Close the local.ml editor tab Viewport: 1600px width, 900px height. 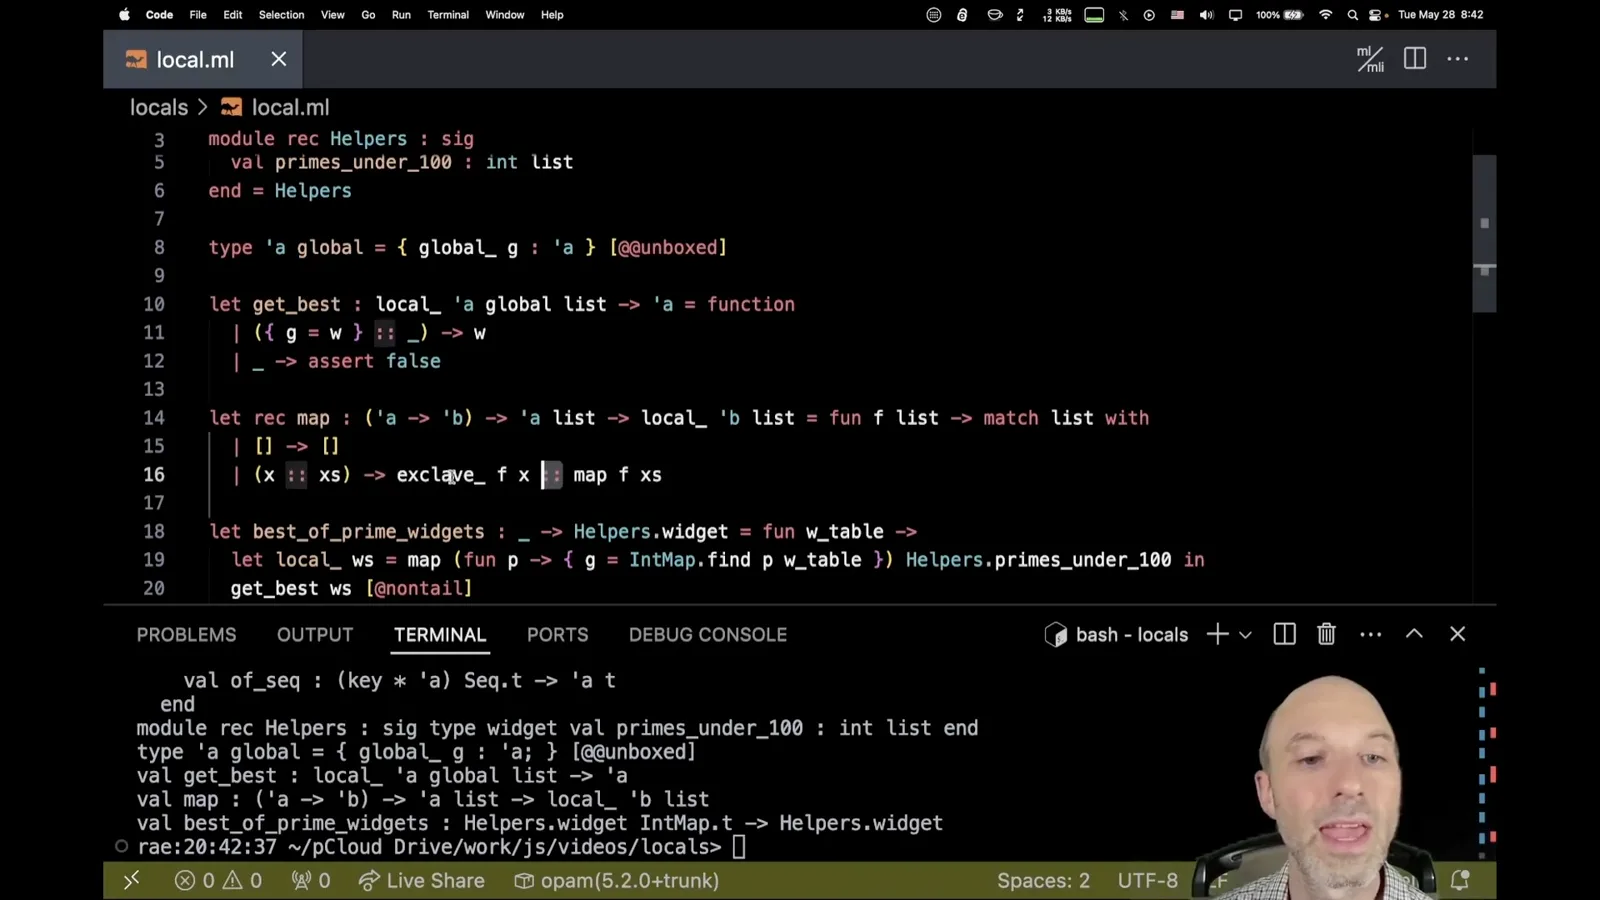[x=279, y=59]
